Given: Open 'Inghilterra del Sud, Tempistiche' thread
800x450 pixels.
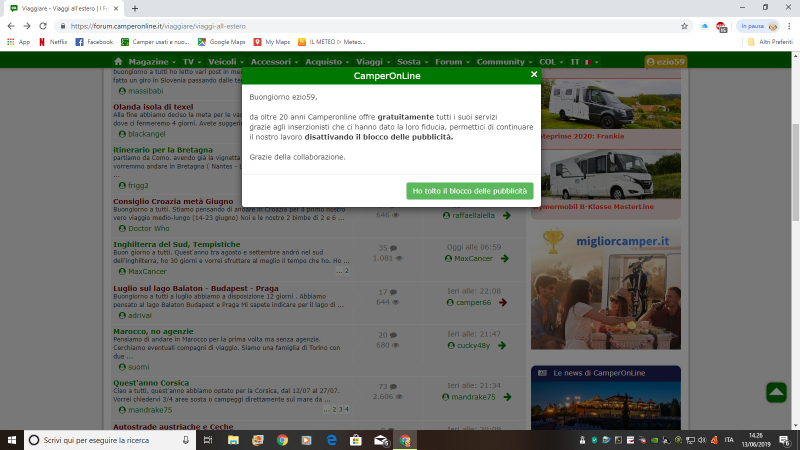Looking at the screenshot, I should (176, 243).
